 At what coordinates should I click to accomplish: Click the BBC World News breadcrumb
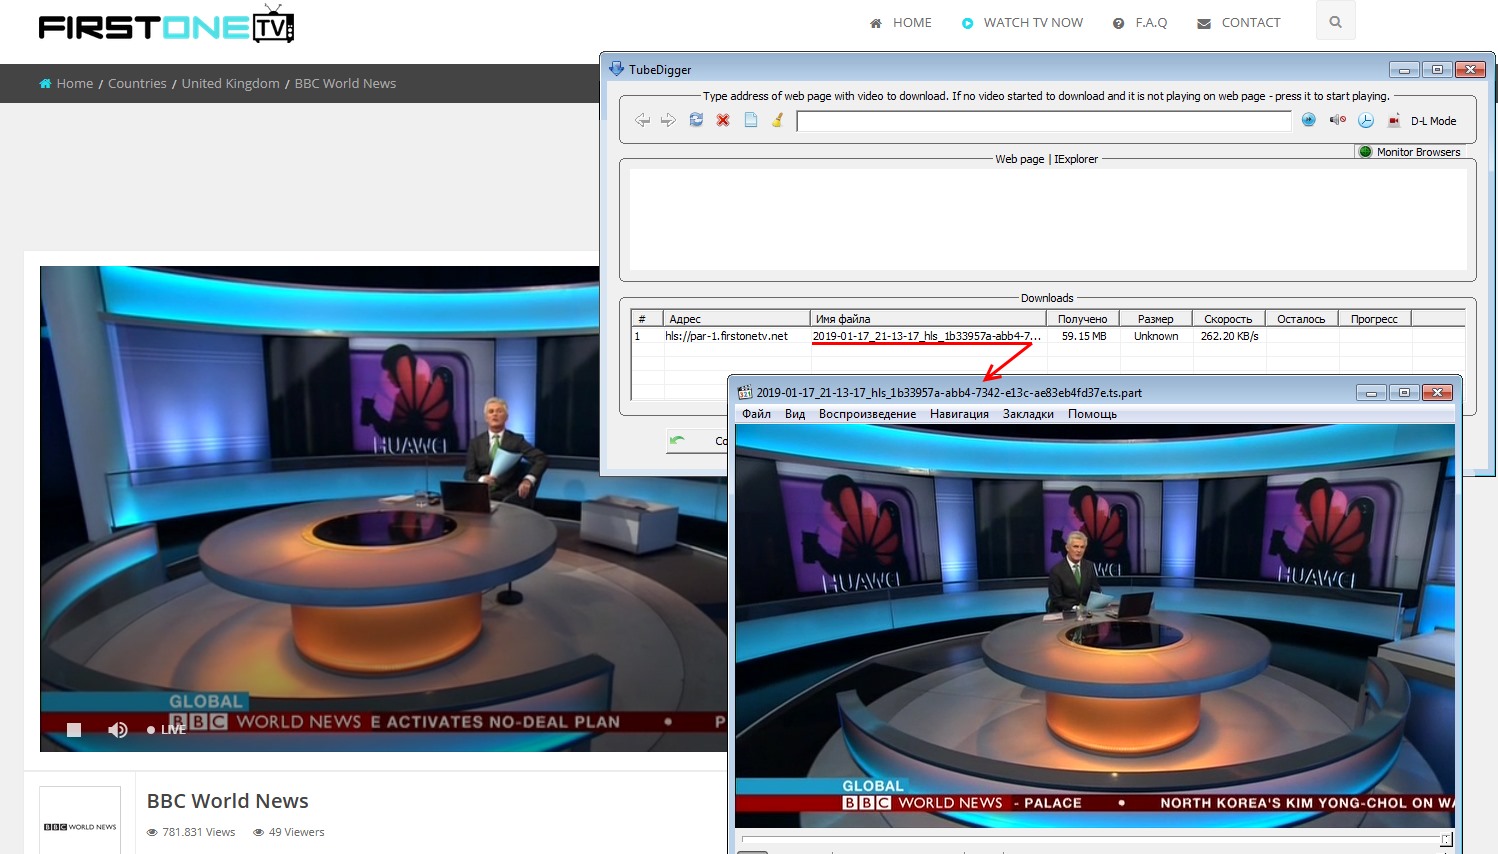(x=345, y=83)
